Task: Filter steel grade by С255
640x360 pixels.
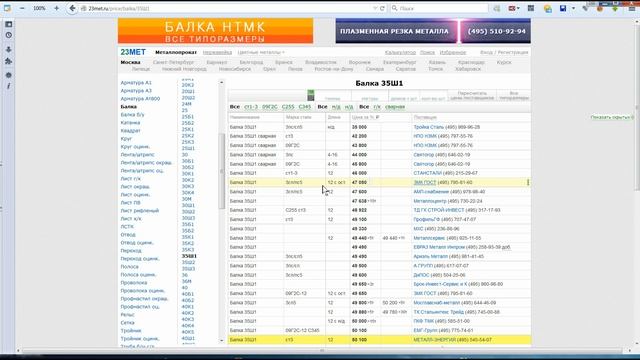Action: (x=288, y=107)
